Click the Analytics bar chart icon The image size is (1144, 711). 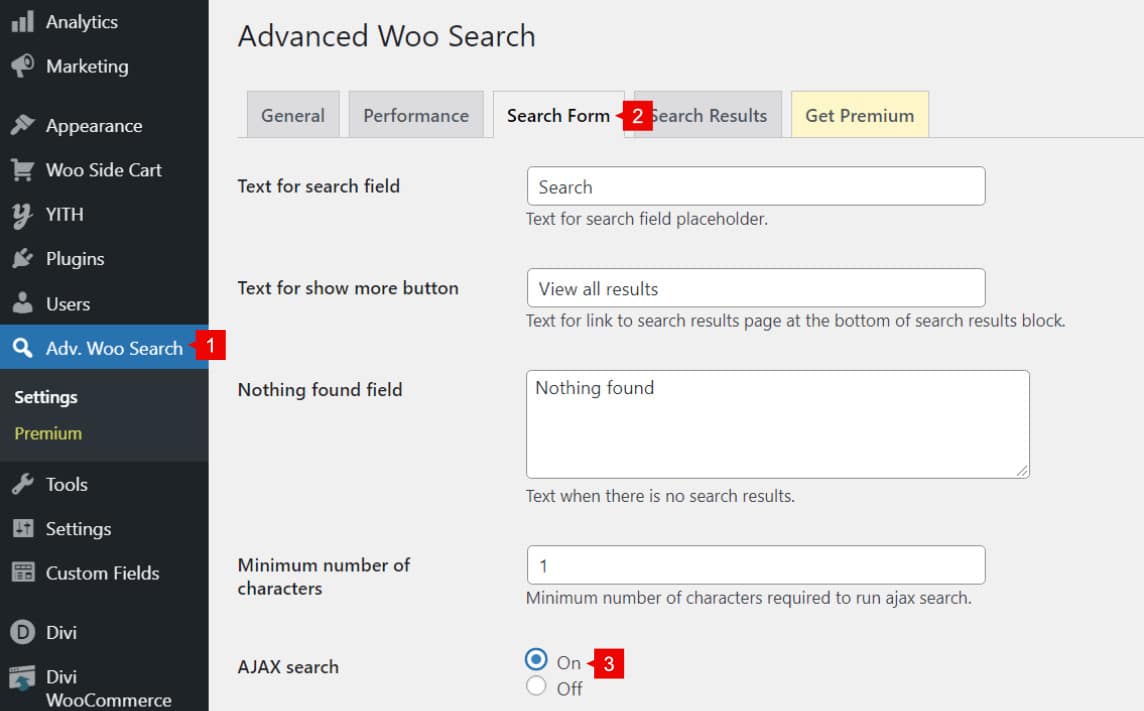pos(22,21)
